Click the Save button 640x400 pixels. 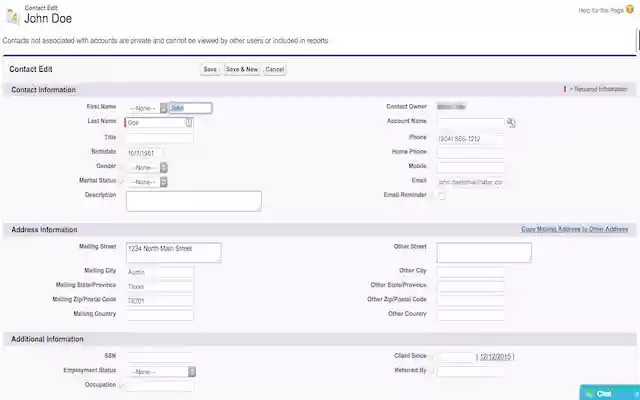(210, 69)
